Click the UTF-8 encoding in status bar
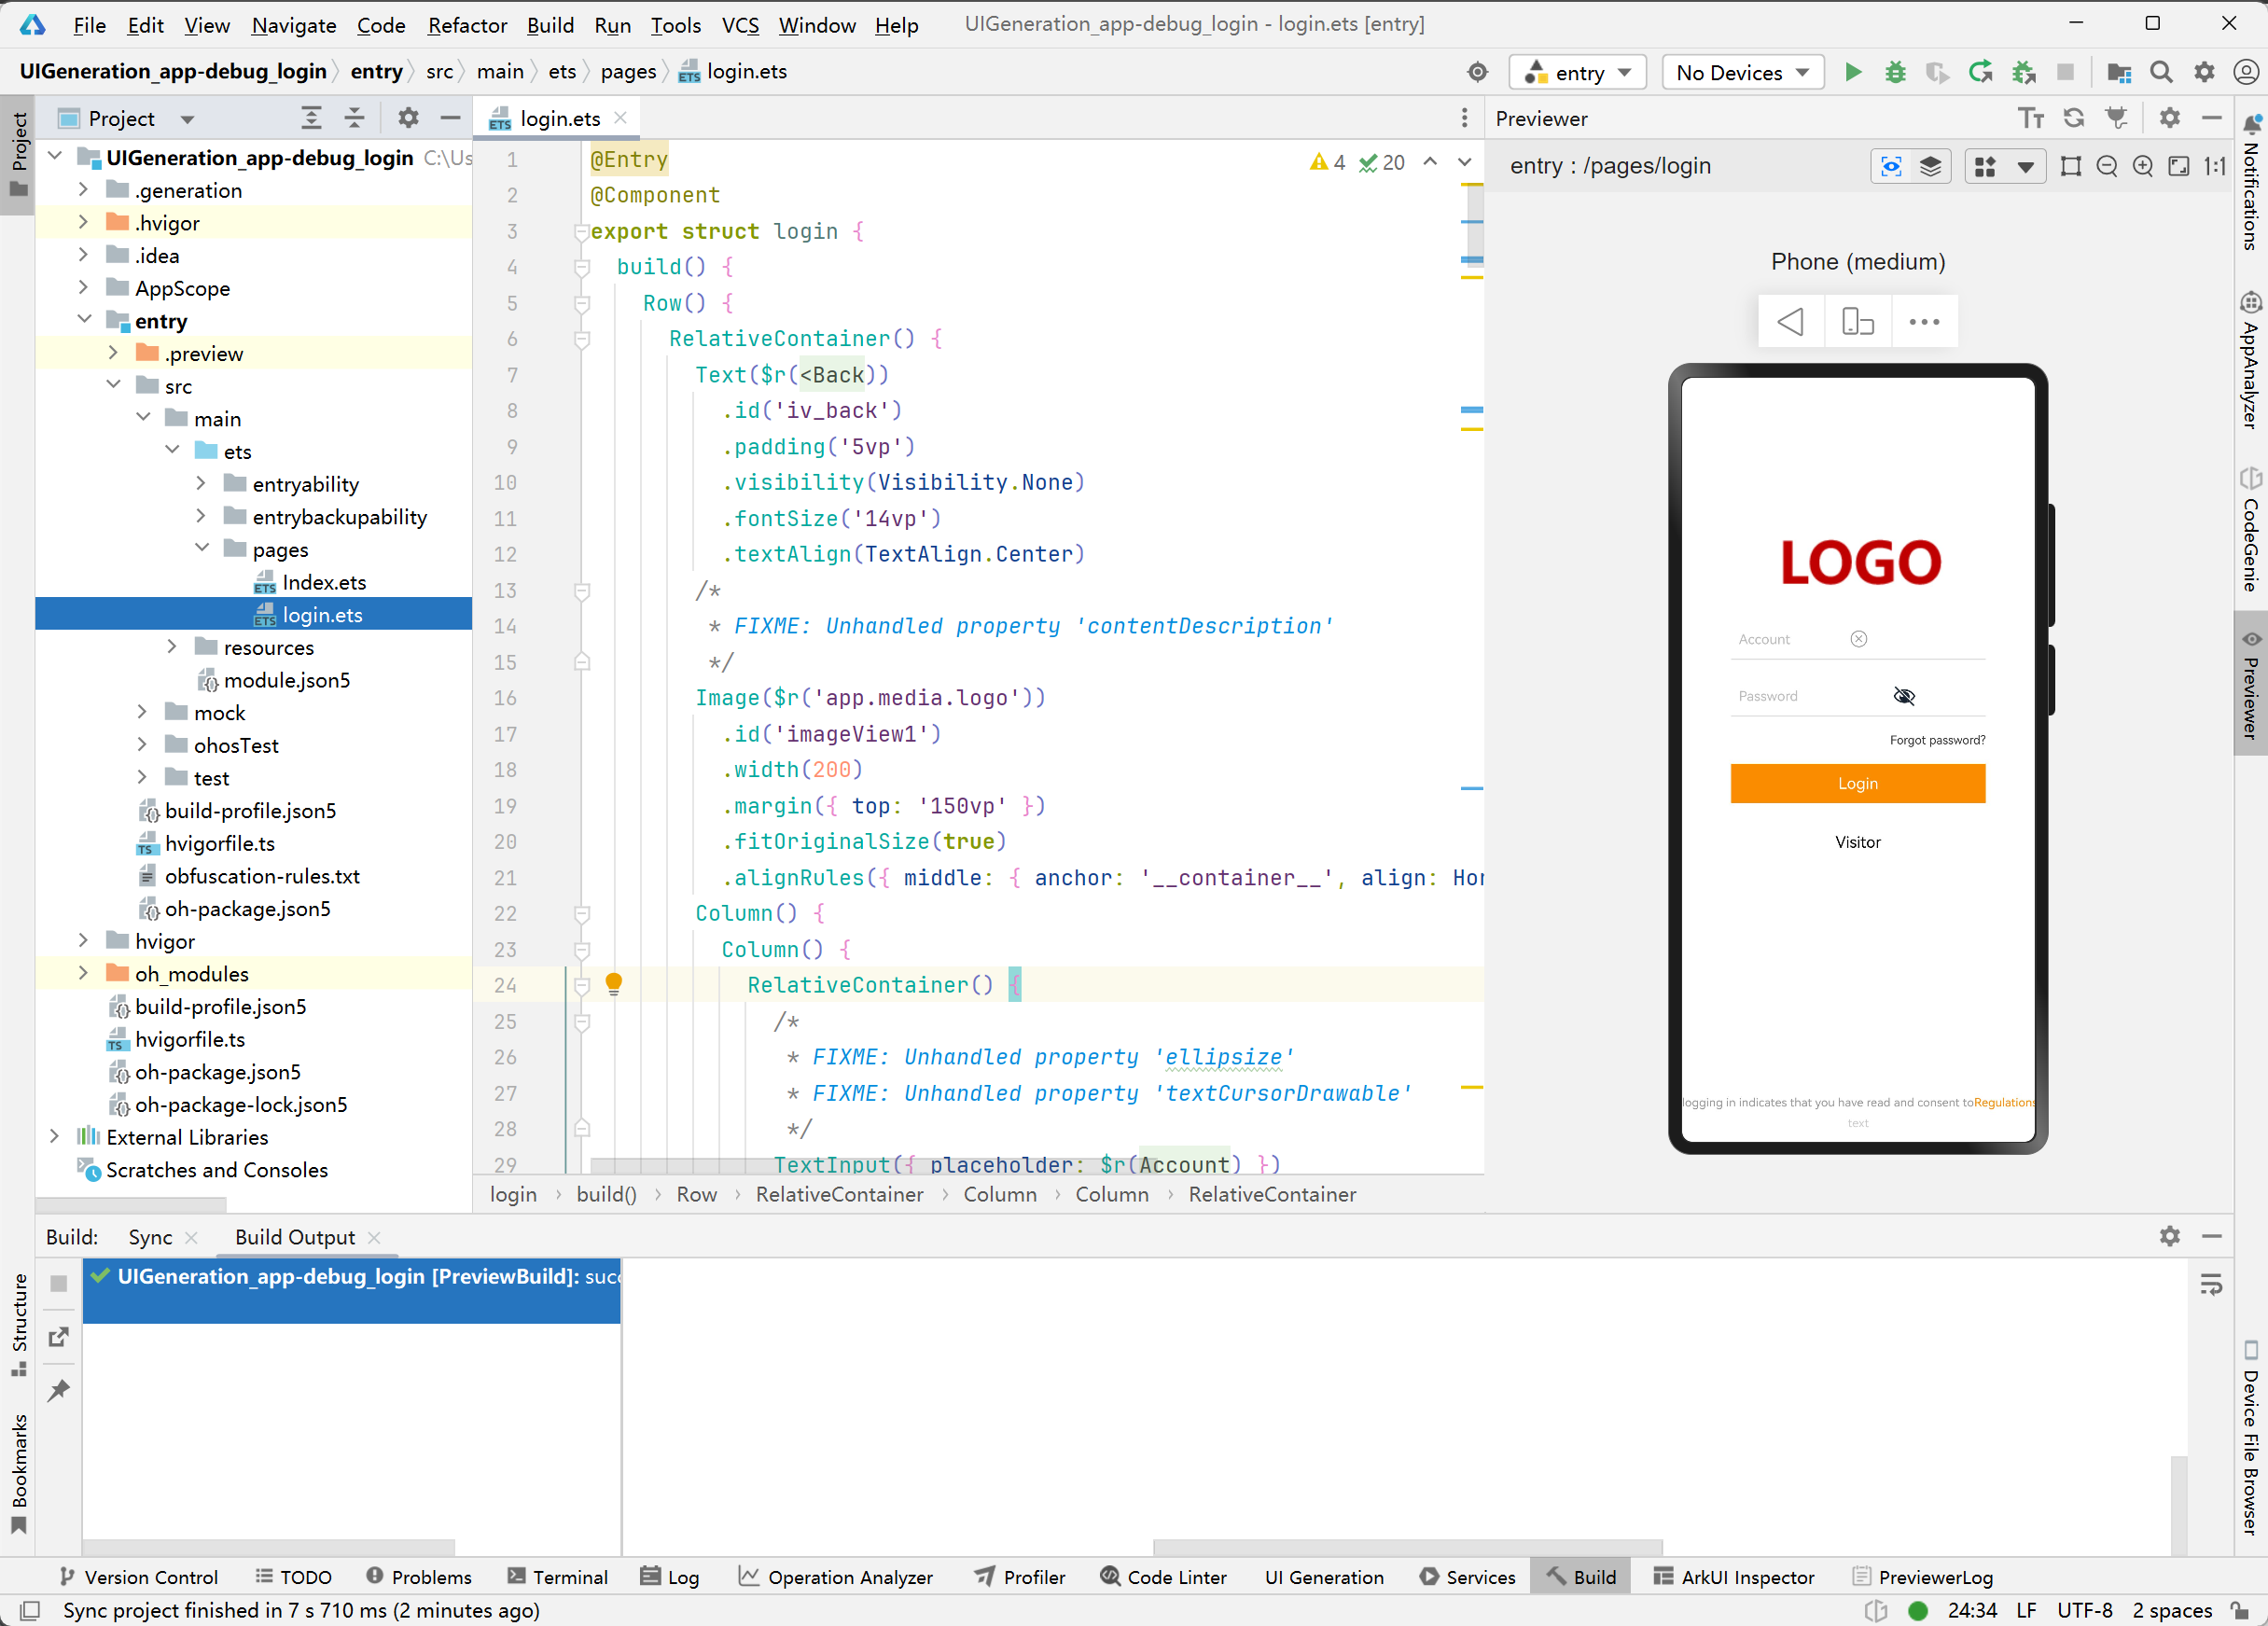The height and width of the screenshot is (1626, 2268). pos(2084,1610)
